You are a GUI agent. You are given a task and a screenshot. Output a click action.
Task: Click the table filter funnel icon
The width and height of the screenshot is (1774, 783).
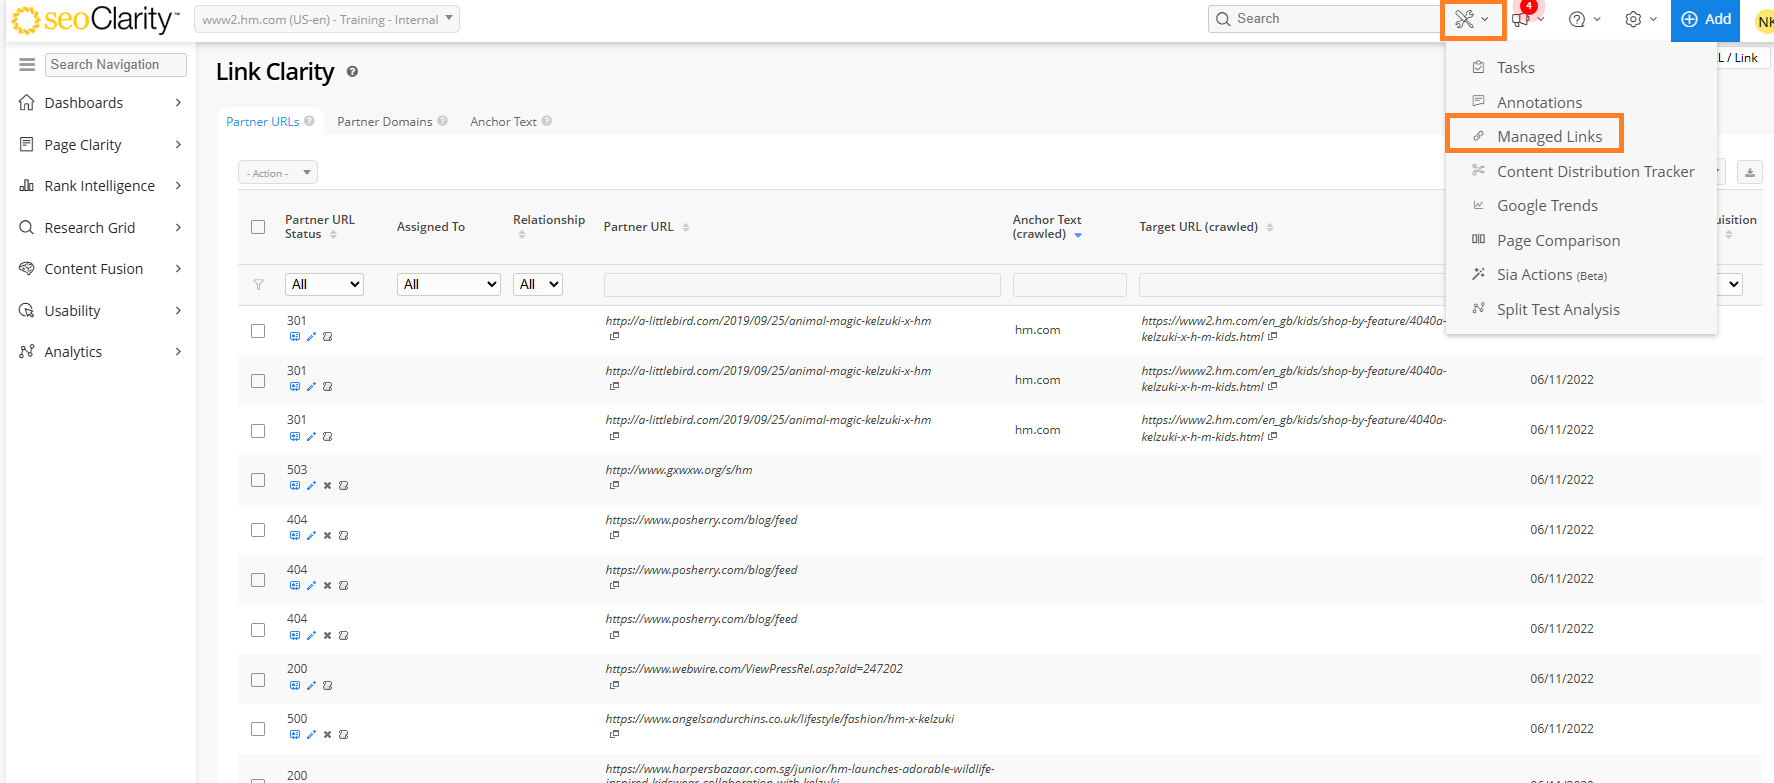258,285
